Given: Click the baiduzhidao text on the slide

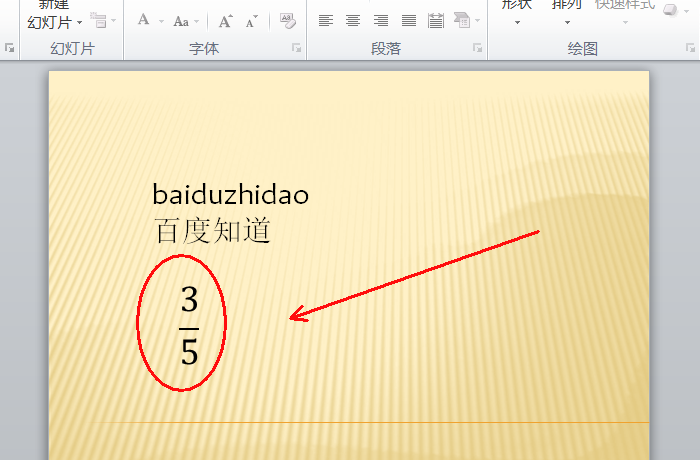Looking at the screenshot, I should [x=230, y=194].
